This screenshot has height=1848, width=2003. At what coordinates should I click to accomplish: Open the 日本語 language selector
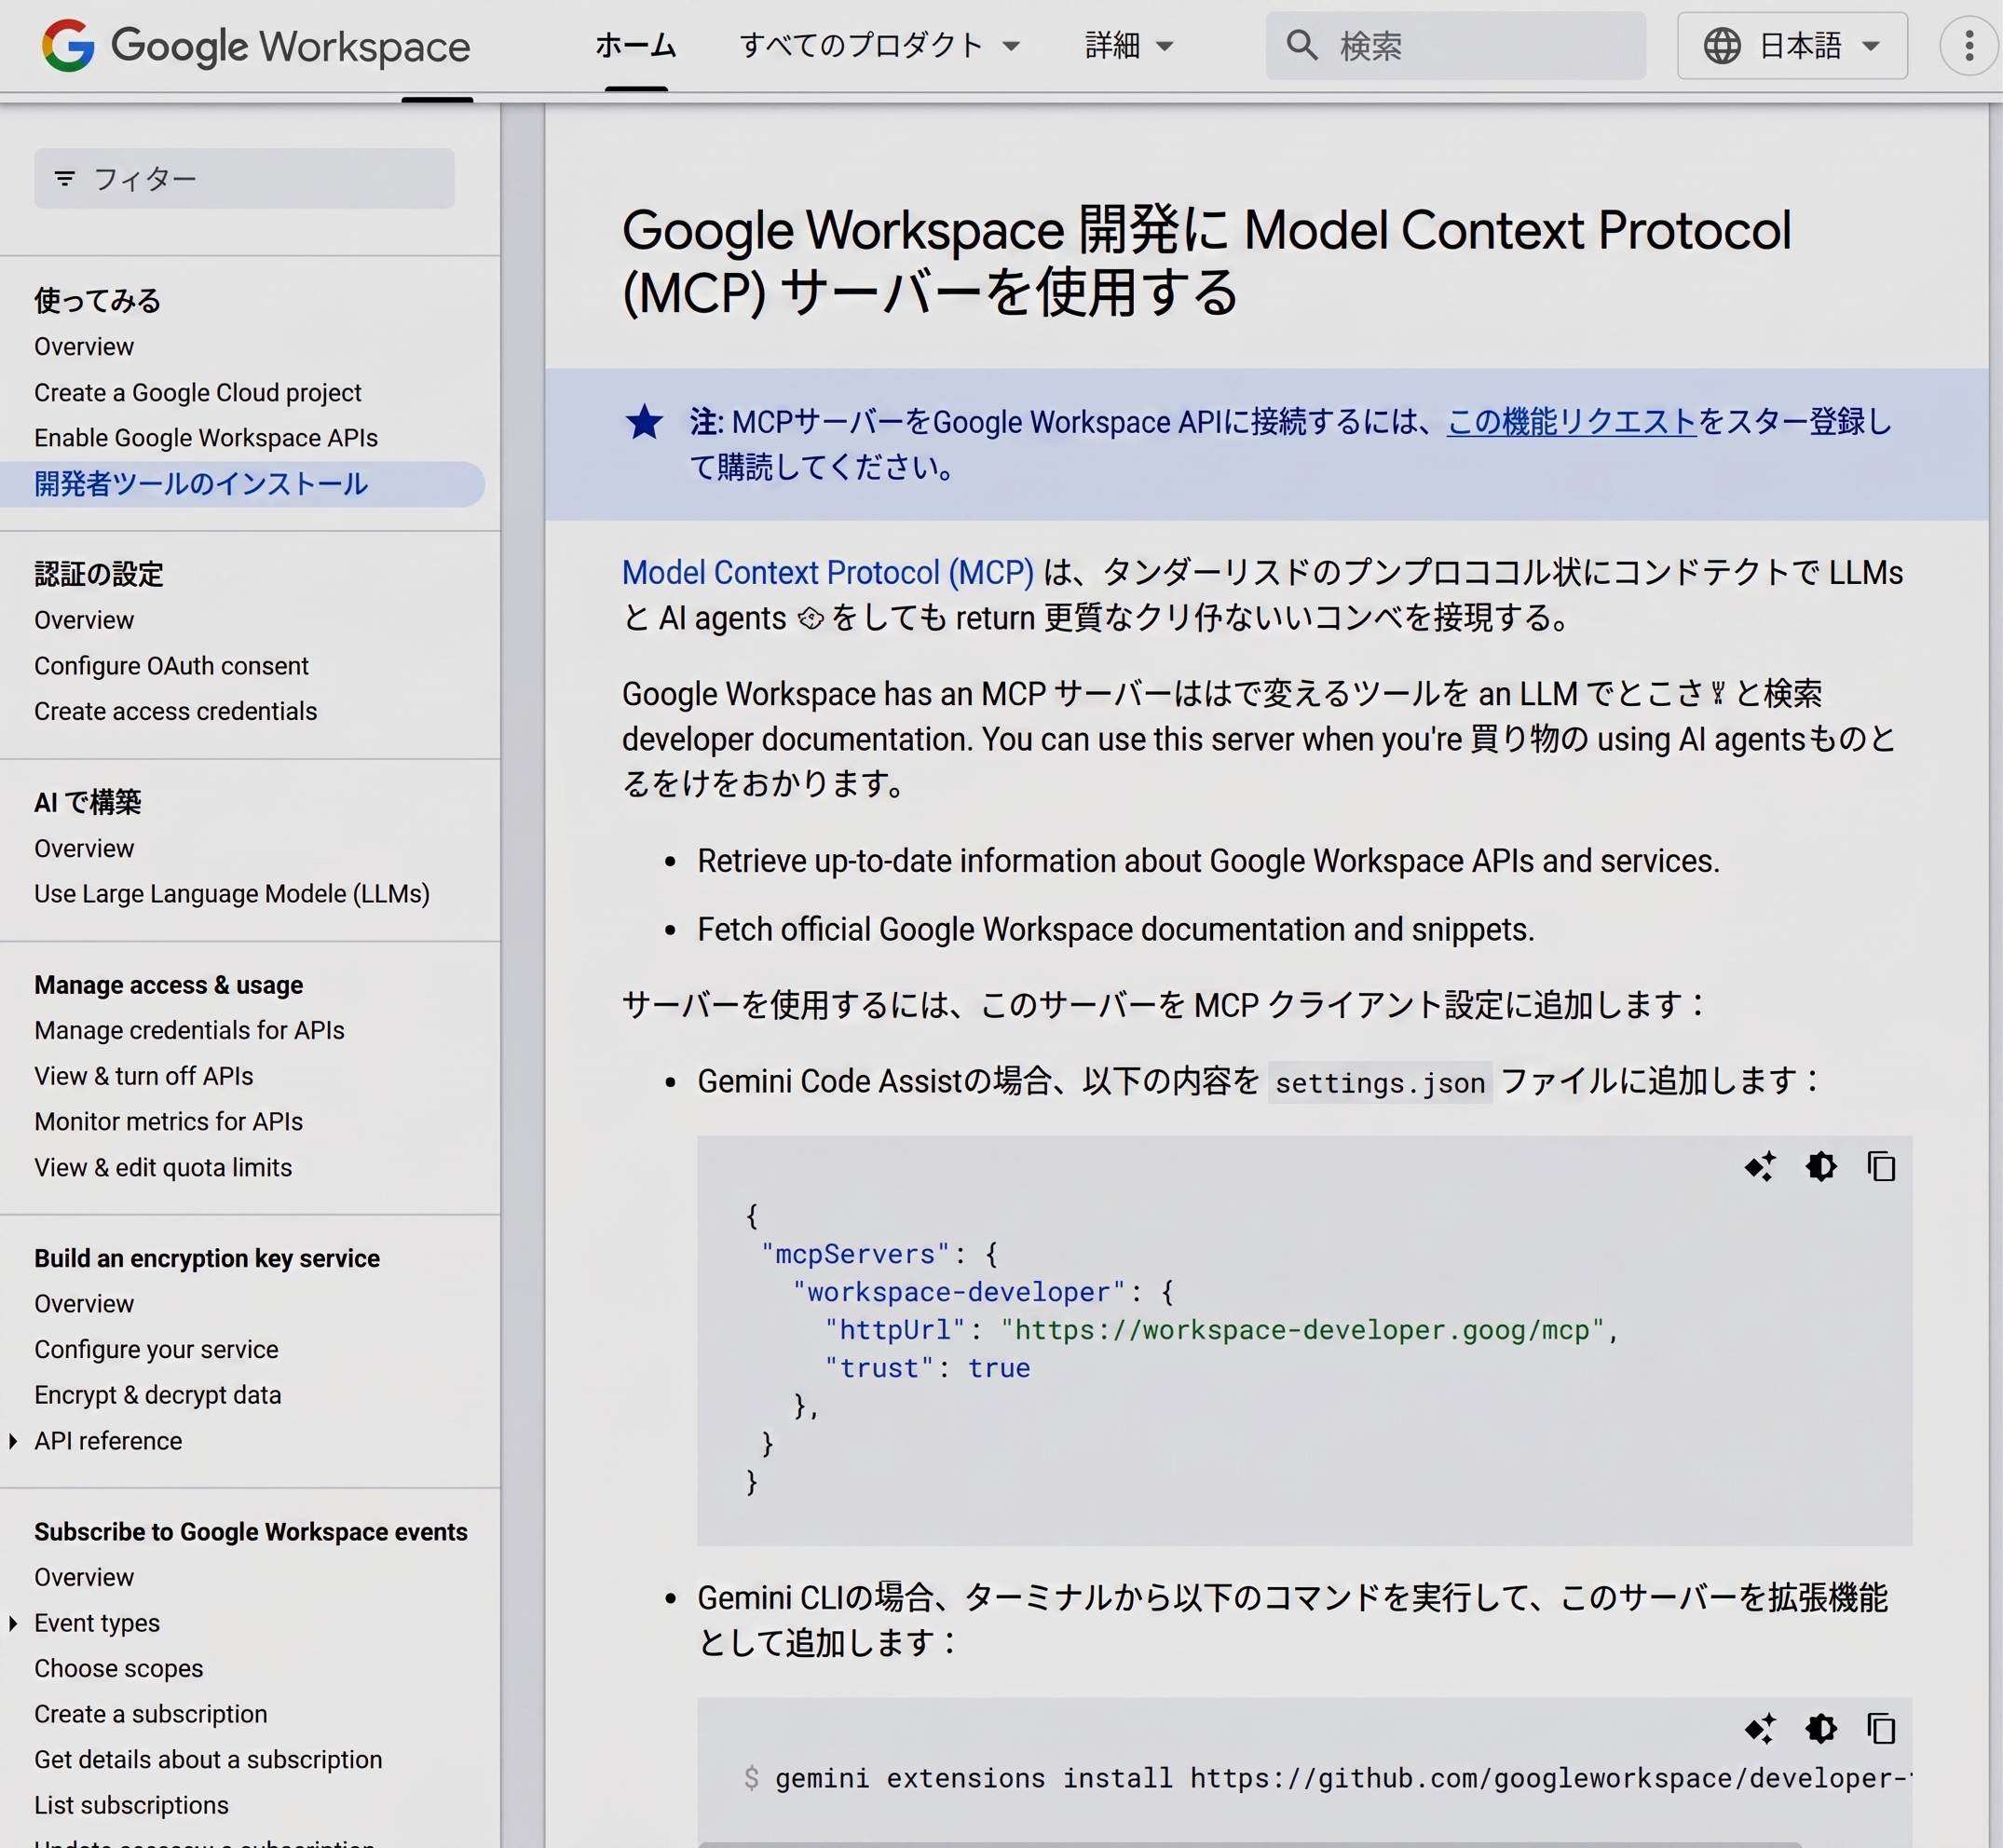[x=1792, y=46]
